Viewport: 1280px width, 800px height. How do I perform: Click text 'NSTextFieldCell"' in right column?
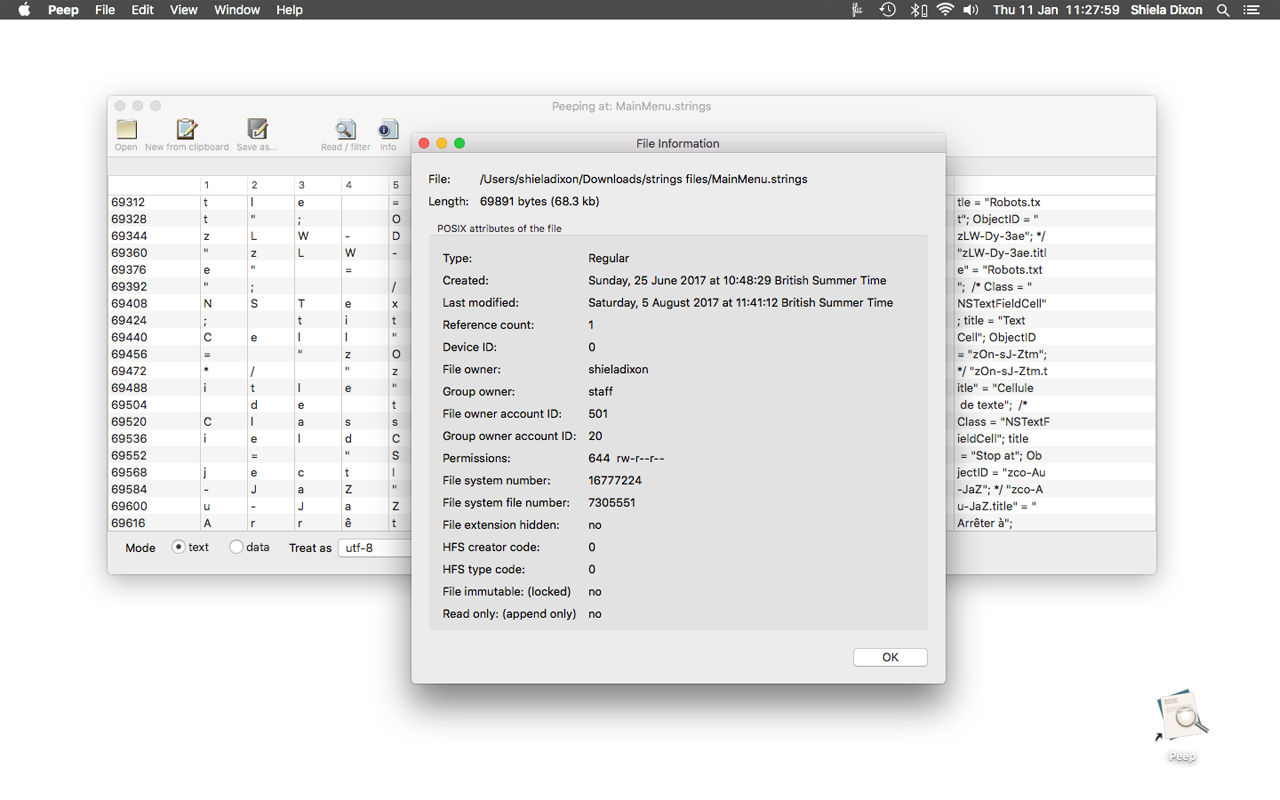click(1002, 303)
